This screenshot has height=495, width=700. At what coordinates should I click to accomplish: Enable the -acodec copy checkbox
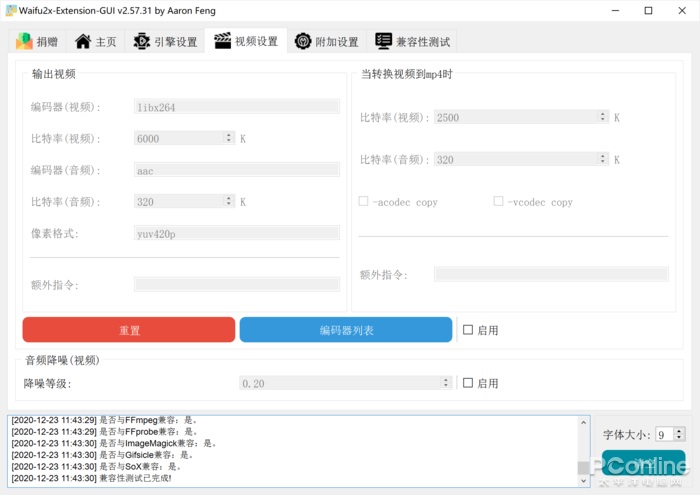364,202
